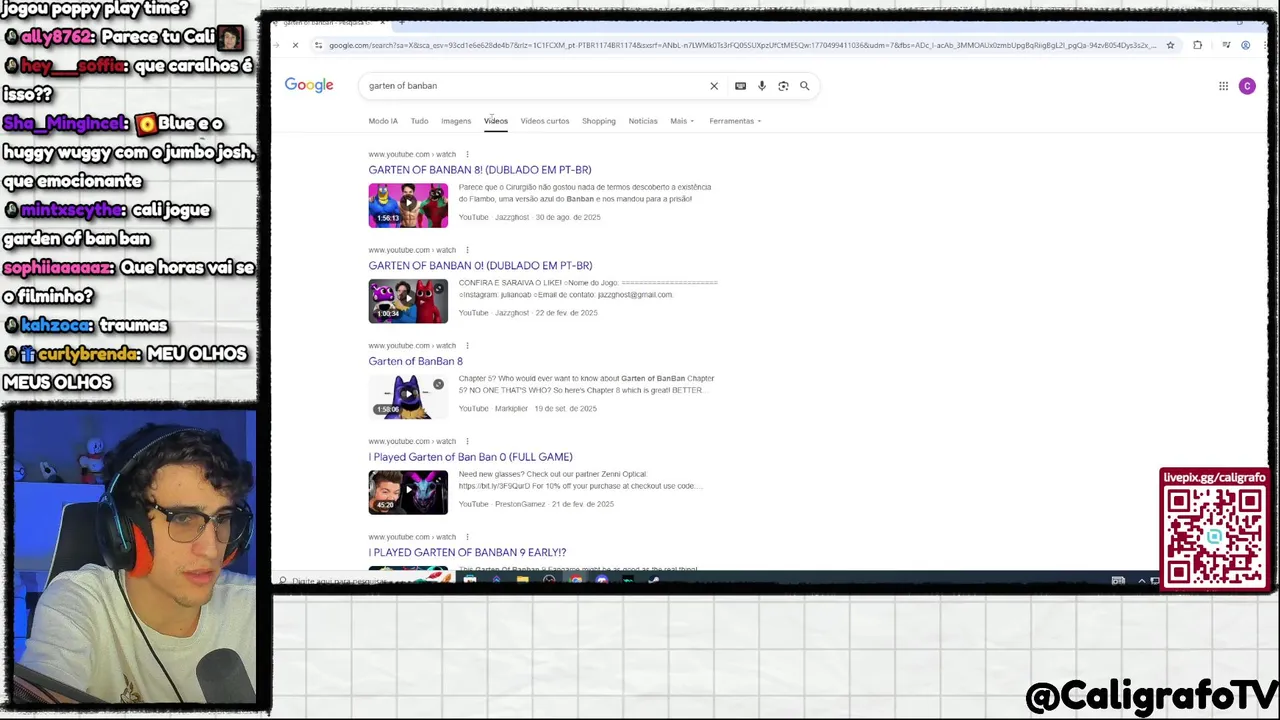The image size is (1280, 720).
Task: Click YouTube · Jazzghost · 30 de ago. de 2025
Action: coord(529,217)
